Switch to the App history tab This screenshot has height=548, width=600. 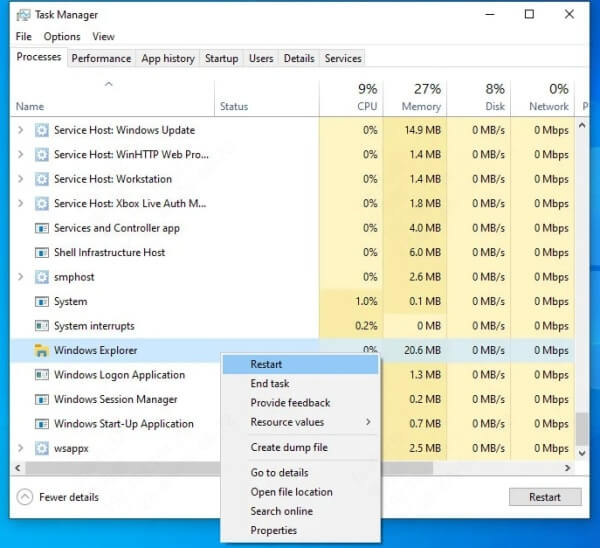(168, 59)
